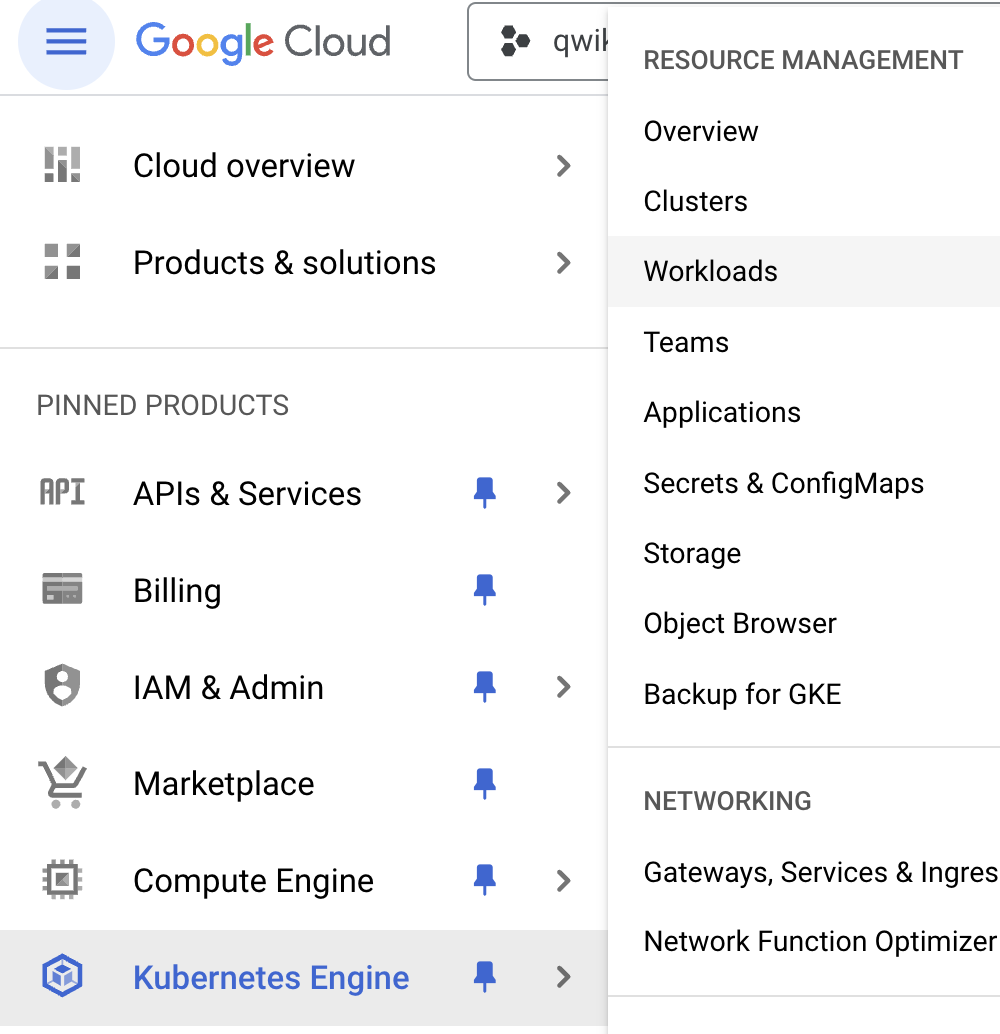
Task: Click the IAM & Admin shield icon
Action: [x=62, y=687]
